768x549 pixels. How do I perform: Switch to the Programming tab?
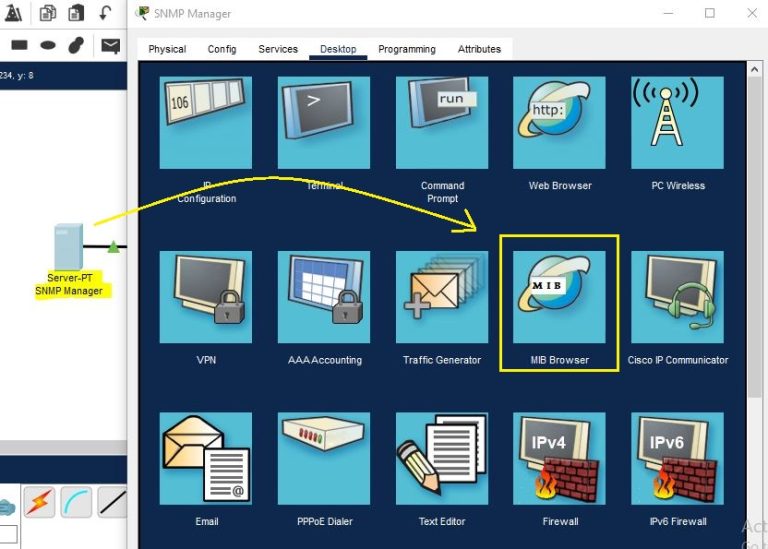tap(407, 49)
